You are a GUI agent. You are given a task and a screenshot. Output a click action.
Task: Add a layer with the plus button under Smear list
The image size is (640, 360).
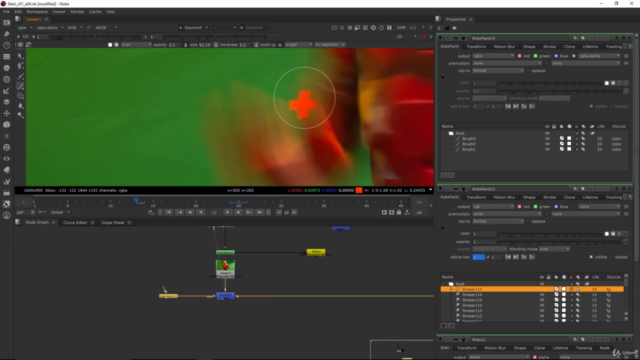(x=444, y=326)
